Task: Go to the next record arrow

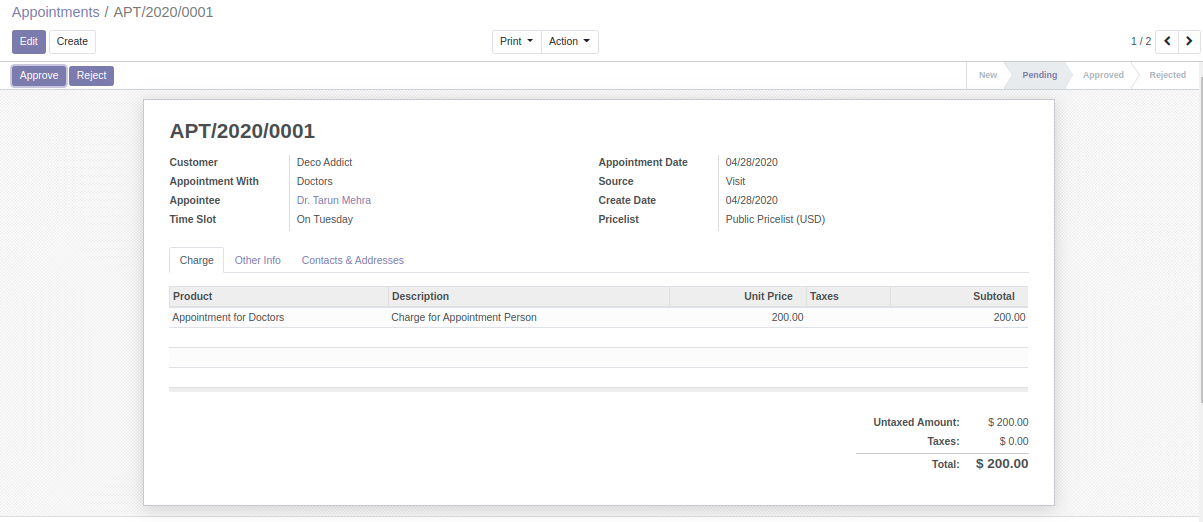Action: pos(1188,41)
